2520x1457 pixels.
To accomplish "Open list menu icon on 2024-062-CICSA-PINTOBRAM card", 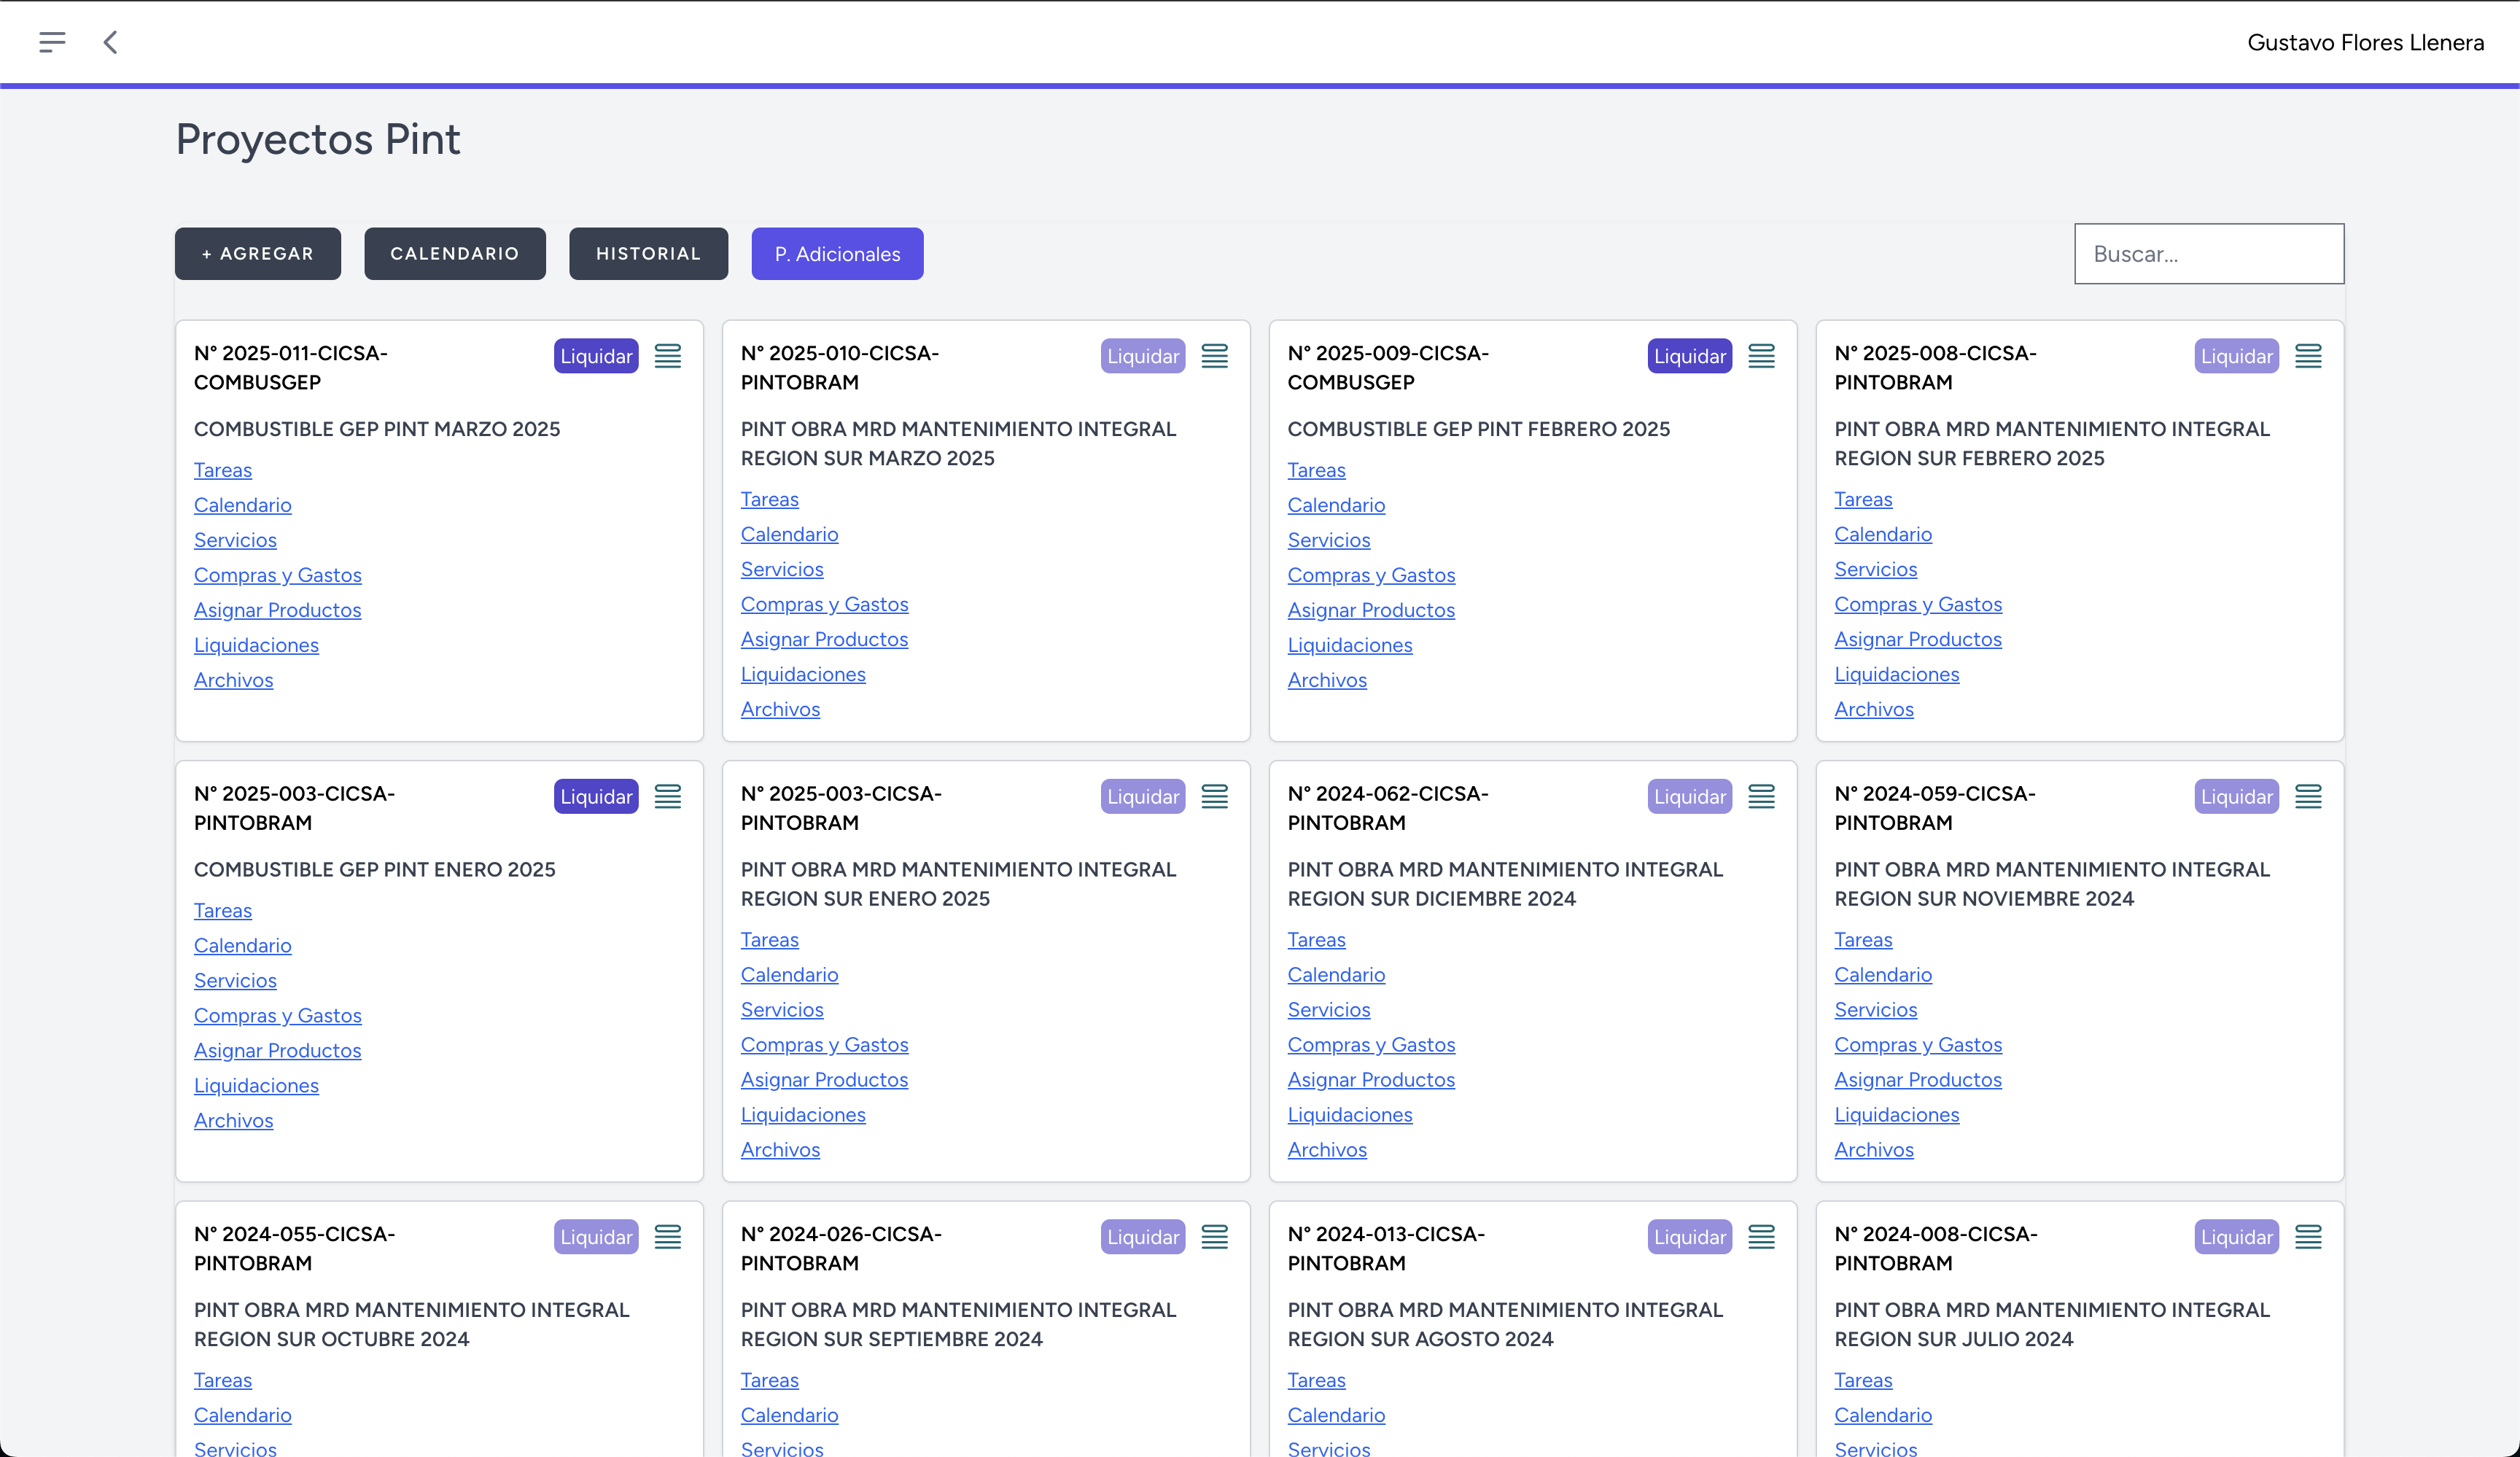I will point(1761,796).
